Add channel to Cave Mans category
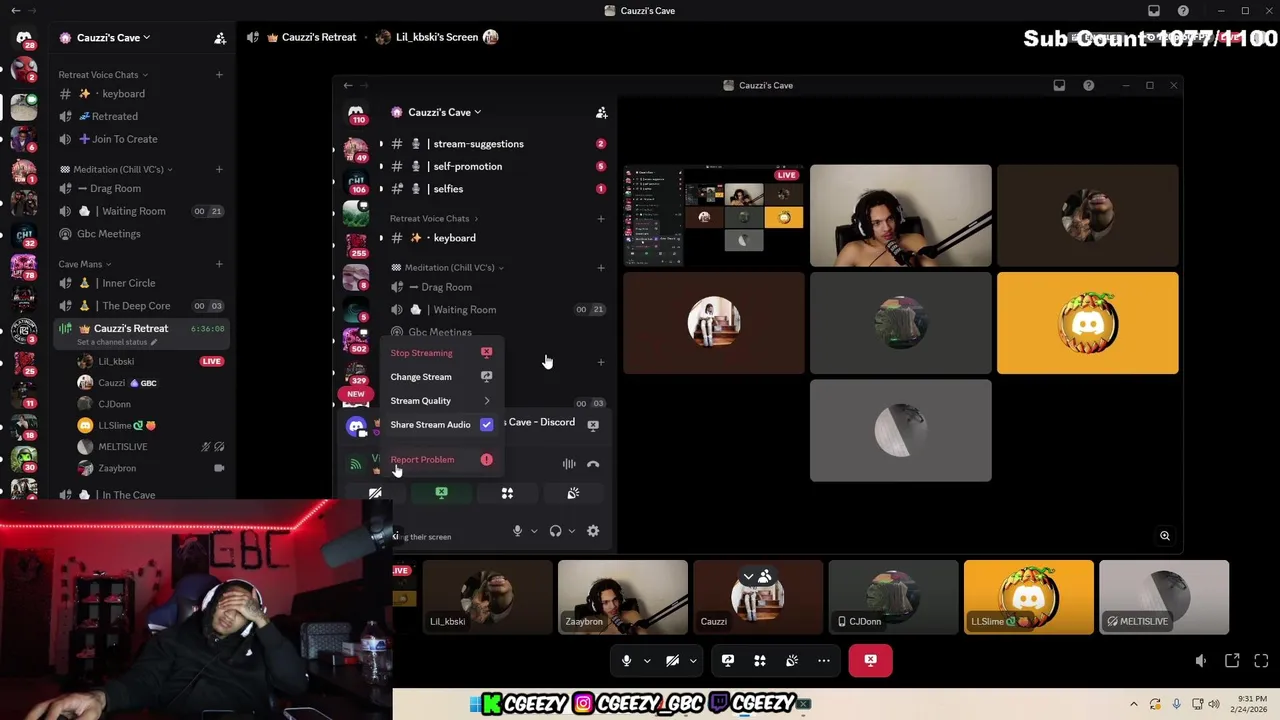Viewport: 1280px width, 720px height. click(219, 264)
